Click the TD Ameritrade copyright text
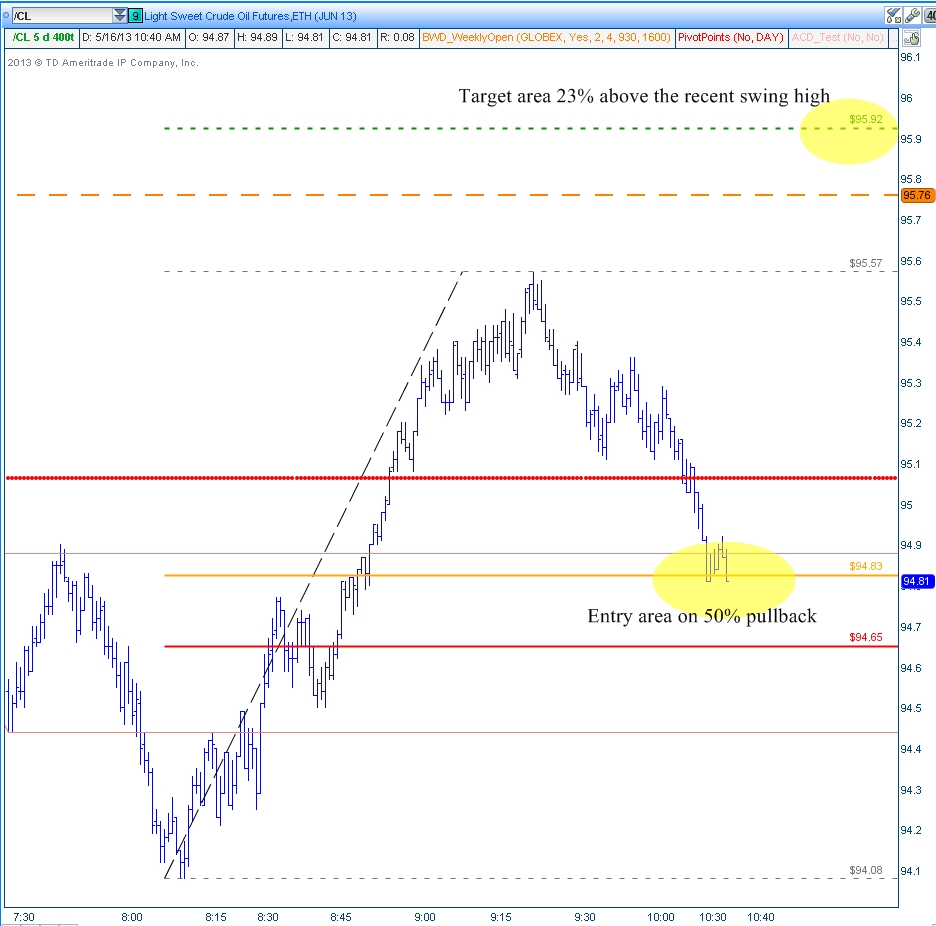 tap(103, 63)
